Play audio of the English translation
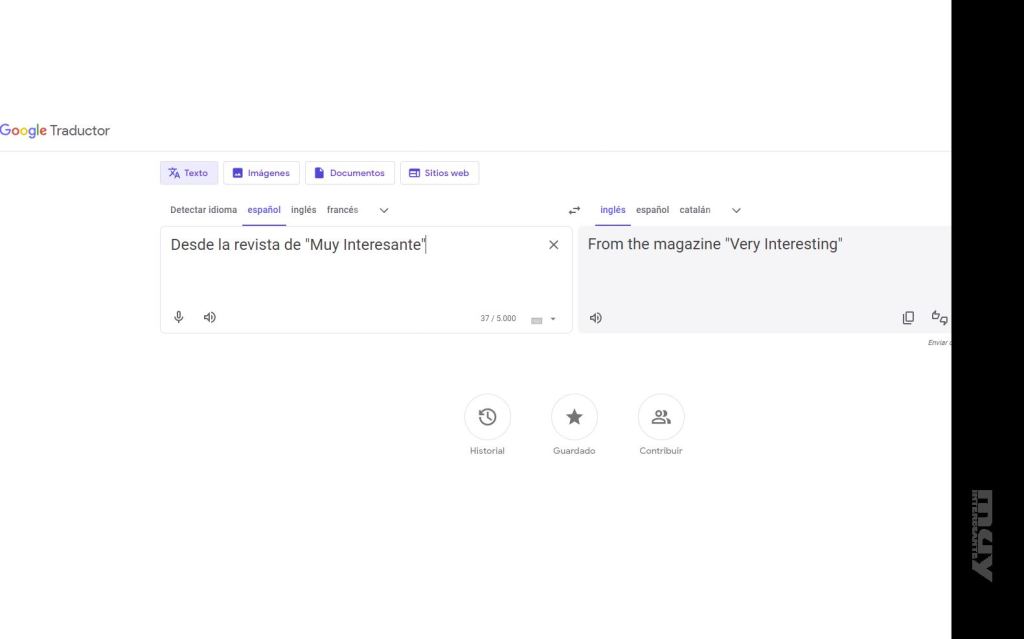 tap(596, 318)
